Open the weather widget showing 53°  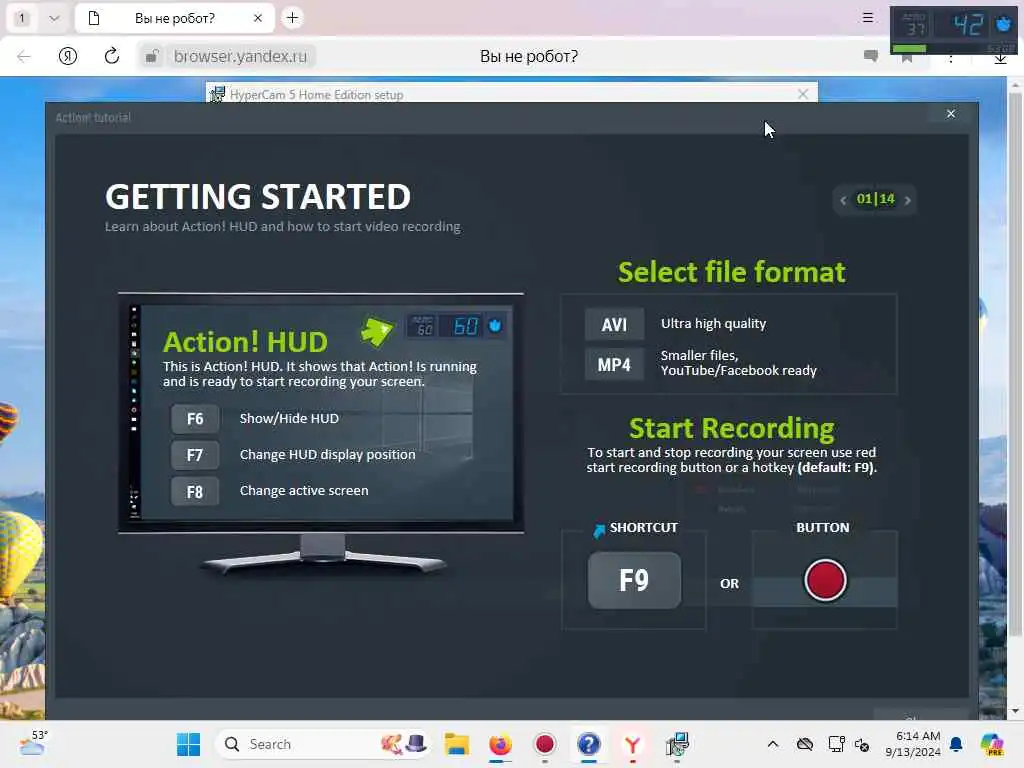(x=33, y=743)
